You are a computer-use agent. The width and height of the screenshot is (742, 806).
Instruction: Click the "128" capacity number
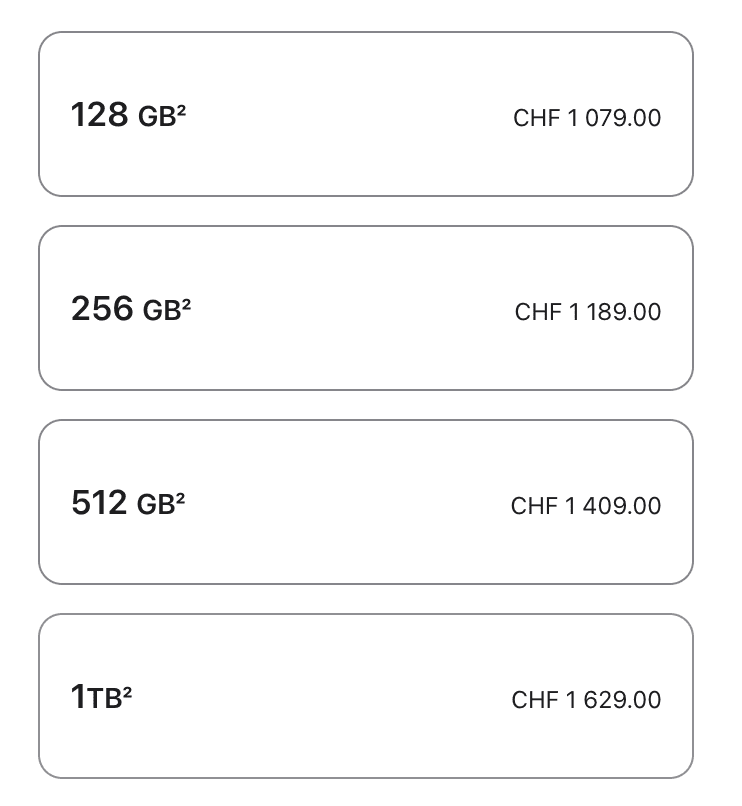(99, 115)
